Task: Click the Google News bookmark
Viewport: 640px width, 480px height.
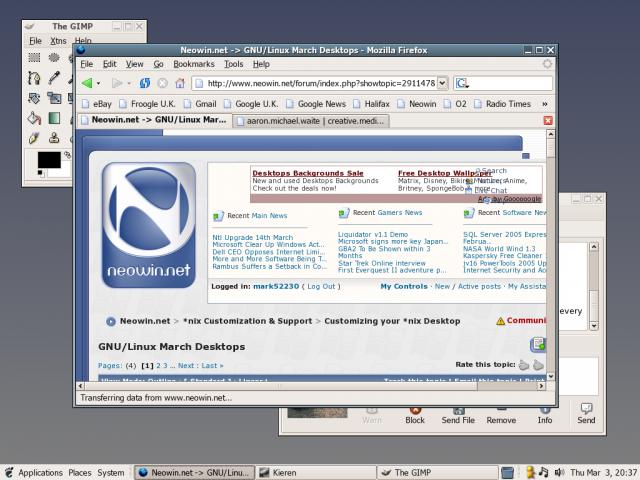Action: point(316,104)
